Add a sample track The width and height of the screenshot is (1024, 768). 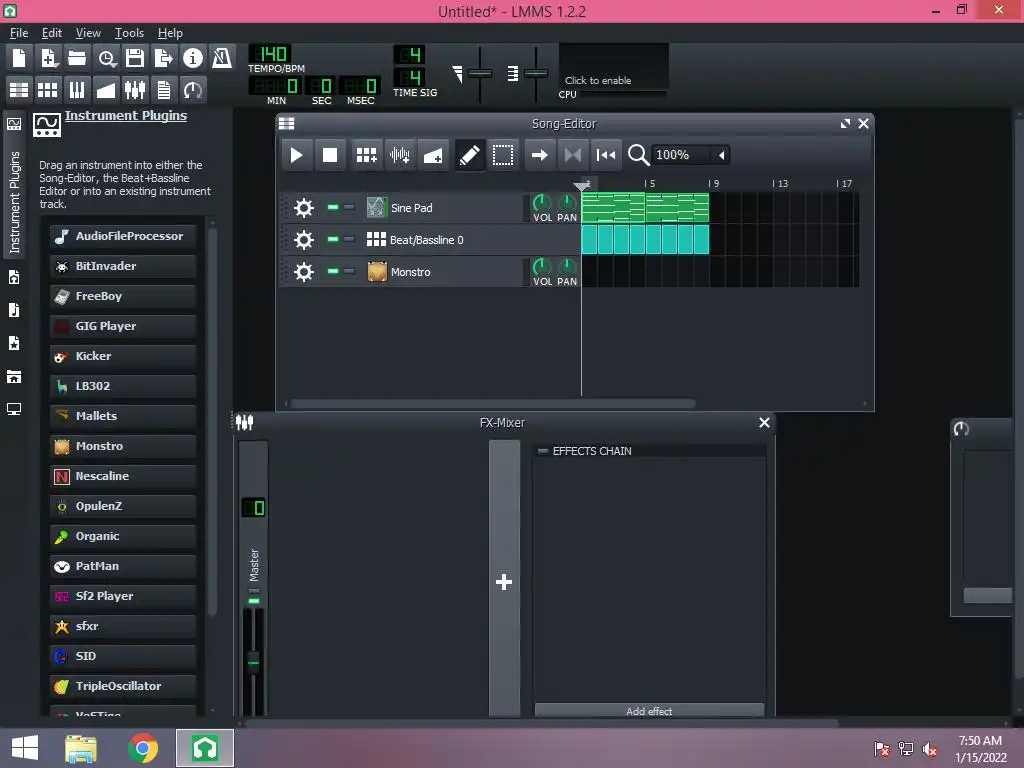tap(400, 155)
